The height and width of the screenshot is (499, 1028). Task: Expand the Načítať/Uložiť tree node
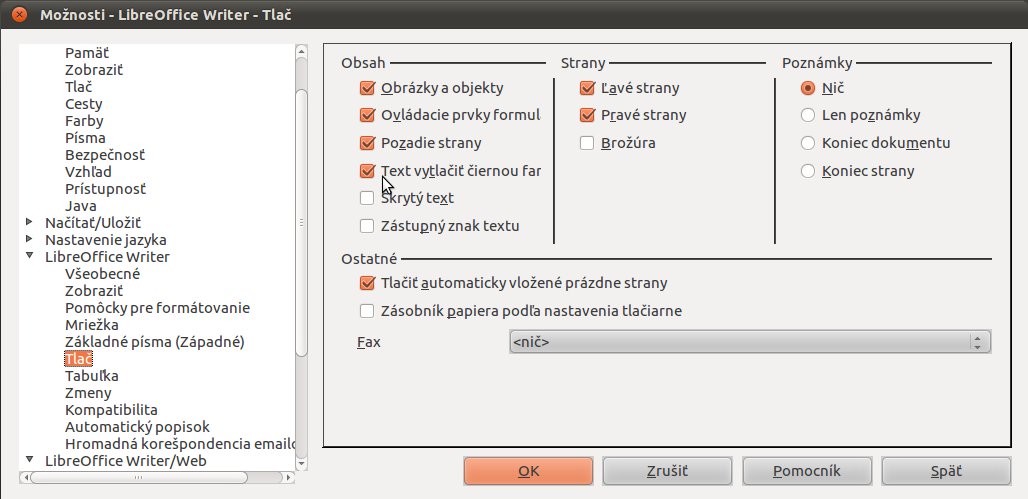point(29,222)
